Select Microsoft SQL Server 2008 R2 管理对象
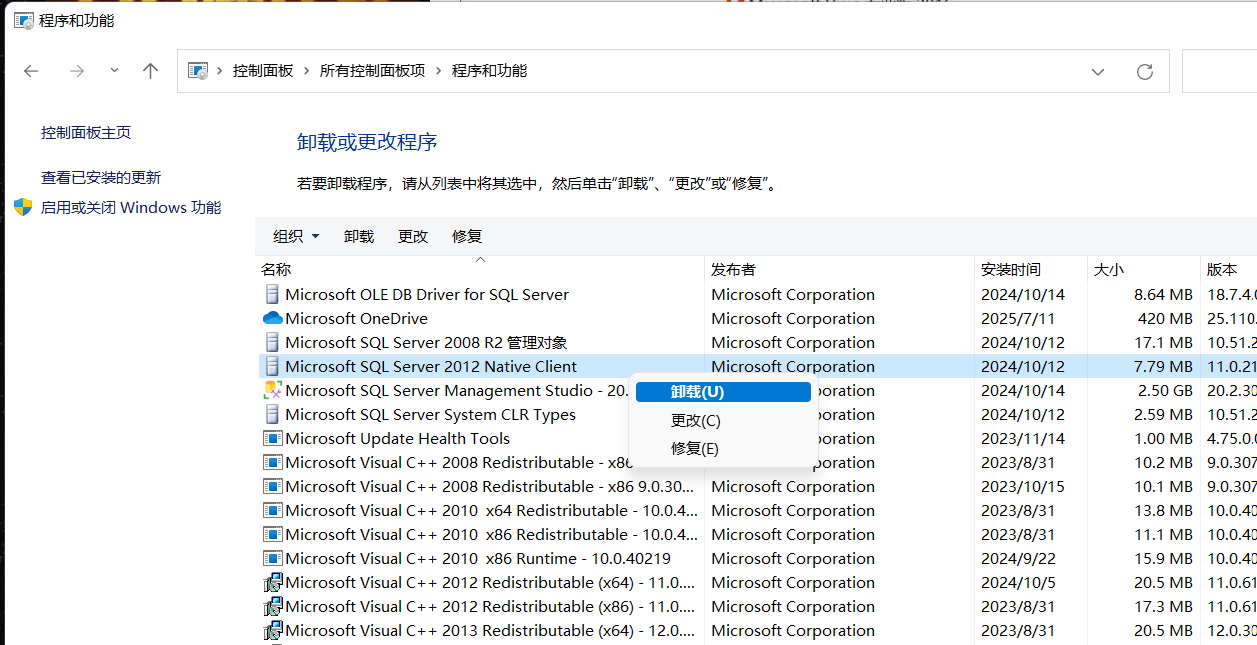The image size is (1257, 645). [x=426, y=342]
